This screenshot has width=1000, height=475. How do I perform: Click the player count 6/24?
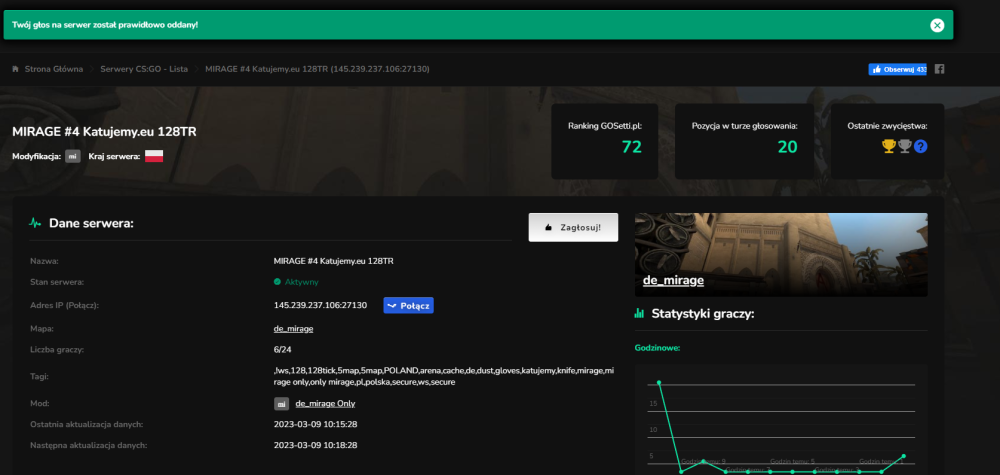tap(283, 350)
